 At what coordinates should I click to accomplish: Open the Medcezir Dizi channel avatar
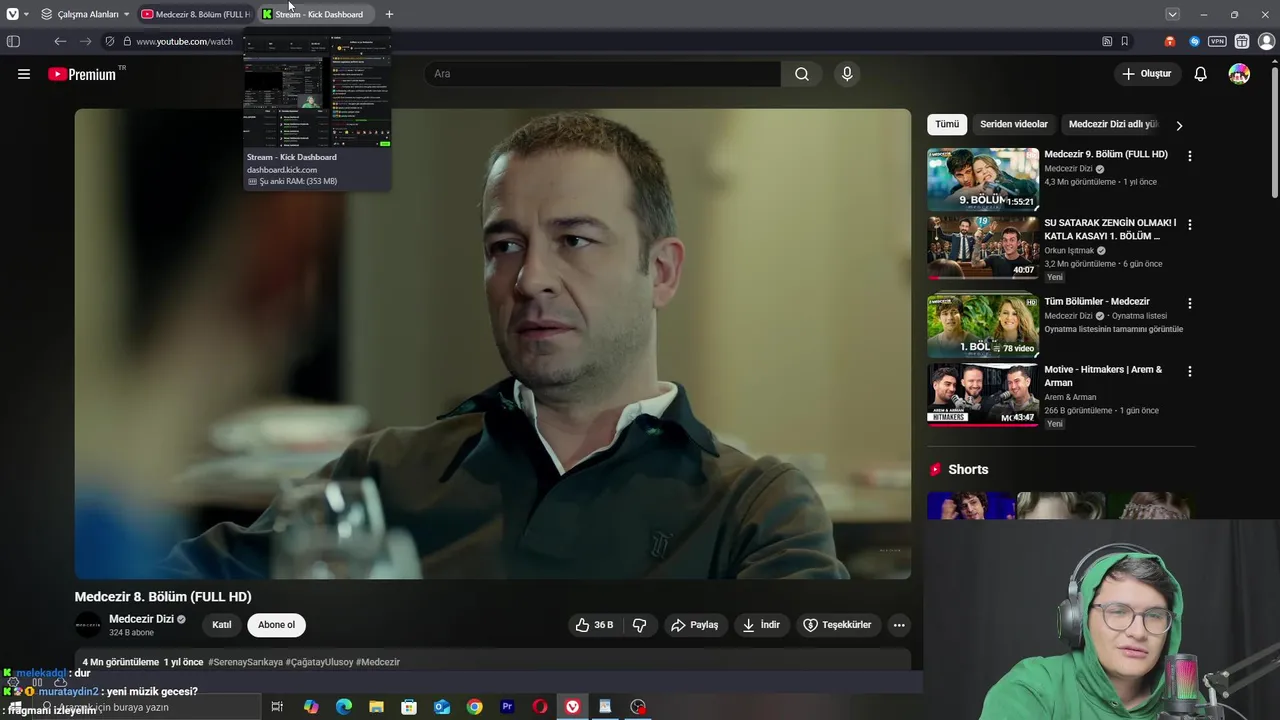[x=88, y=625]
